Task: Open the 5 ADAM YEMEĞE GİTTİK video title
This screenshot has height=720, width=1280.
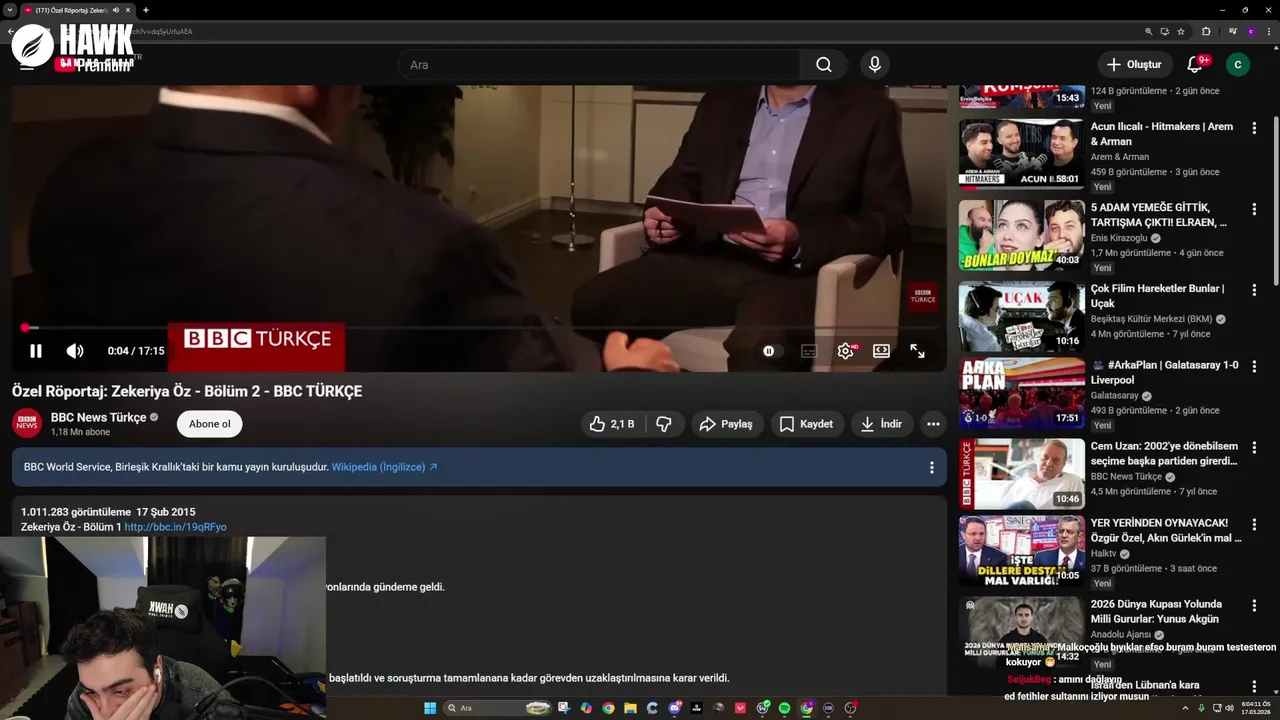Action: pos(1159,215)
